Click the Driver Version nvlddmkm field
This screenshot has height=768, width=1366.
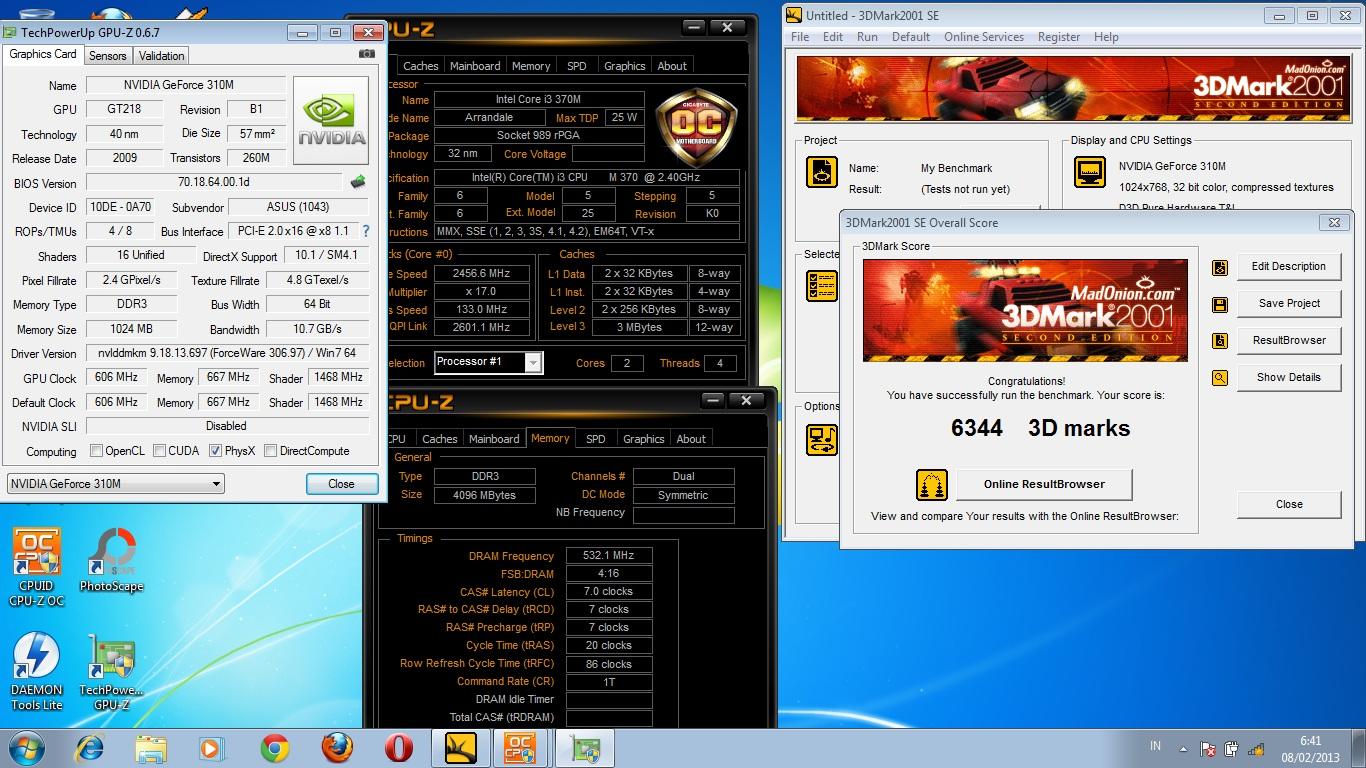227,353
